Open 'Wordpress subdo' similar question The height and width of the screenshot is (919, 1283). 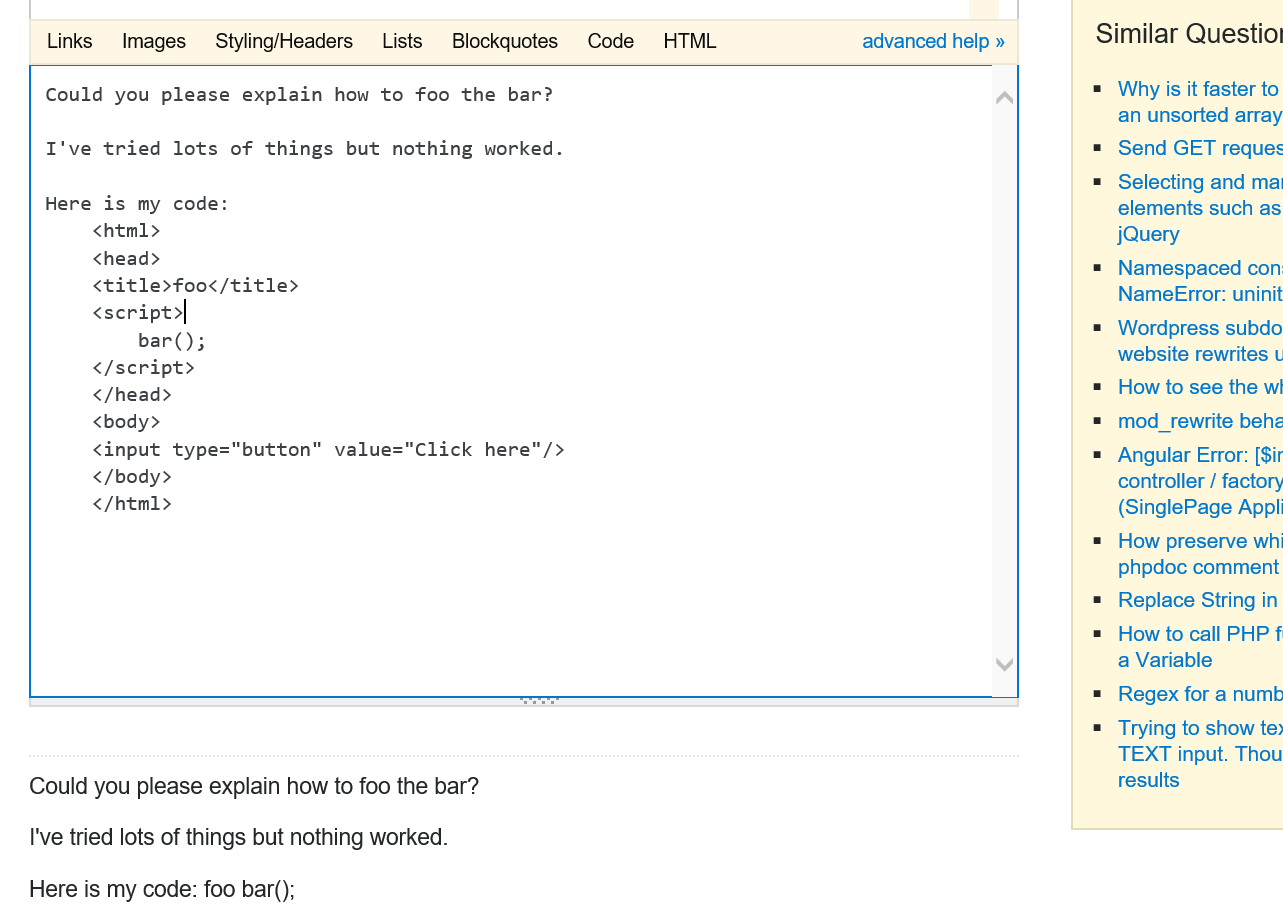pos(1200,341)
